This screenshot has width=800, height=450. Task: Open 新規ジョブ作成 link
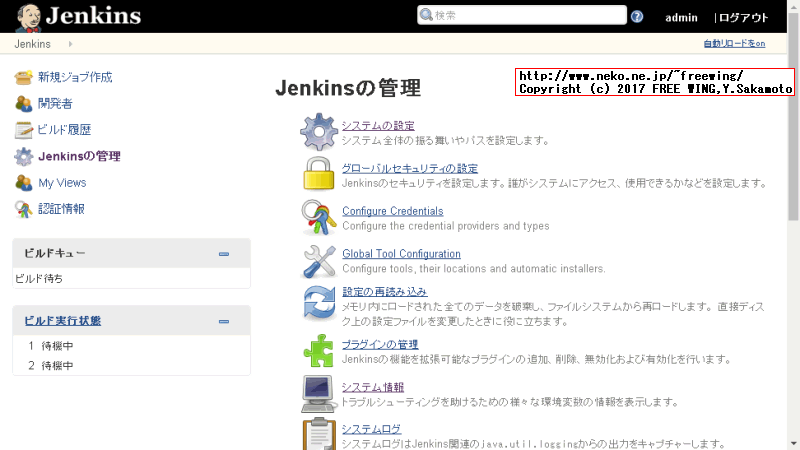[x=75, y=77]
